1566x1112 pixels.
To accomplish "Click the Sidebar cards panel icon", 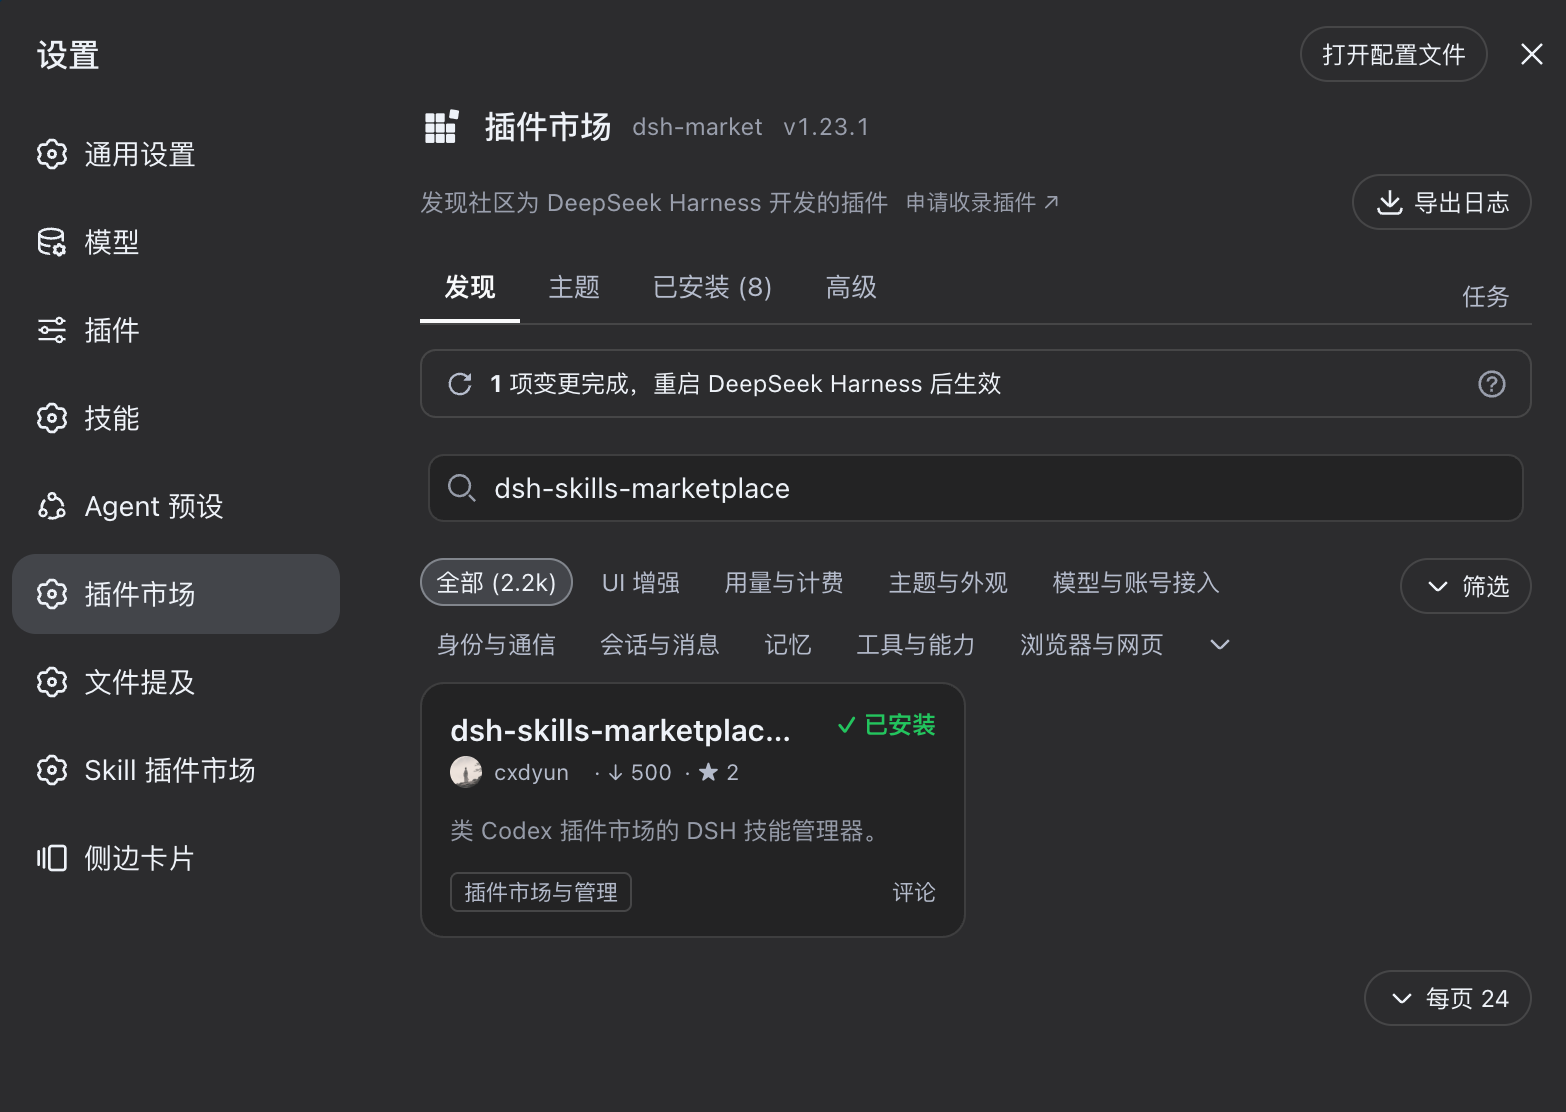I will pyautogui.click(x=52, y=858).
